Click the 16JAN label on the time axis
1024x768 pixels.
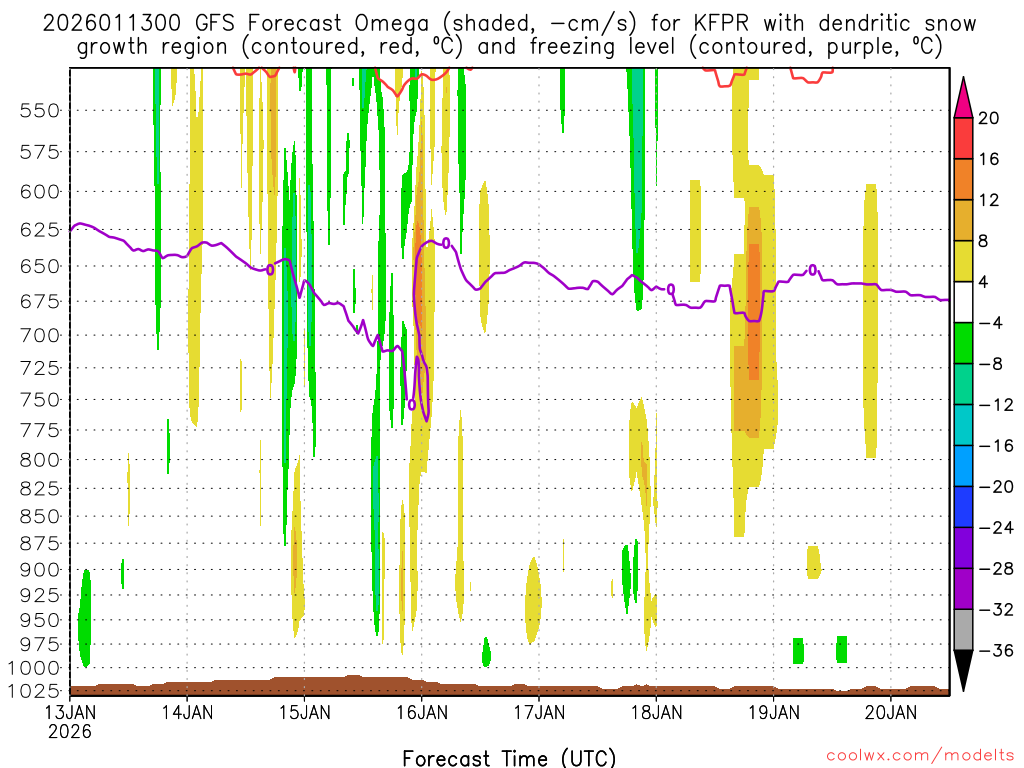coord(421,713)
